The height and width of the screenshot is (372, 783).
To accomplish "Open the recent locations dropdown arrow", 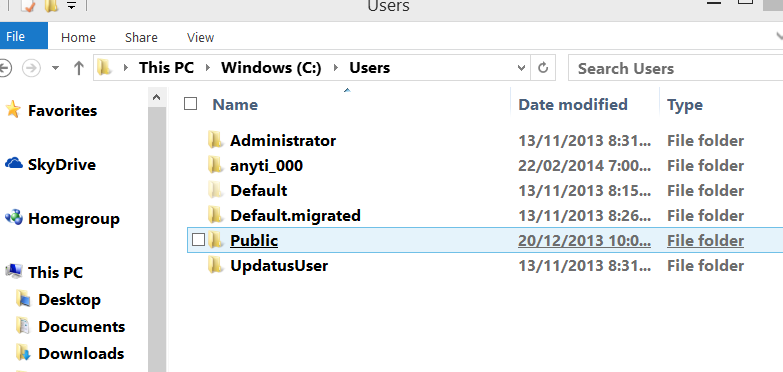I will click(x=55, y=68).
